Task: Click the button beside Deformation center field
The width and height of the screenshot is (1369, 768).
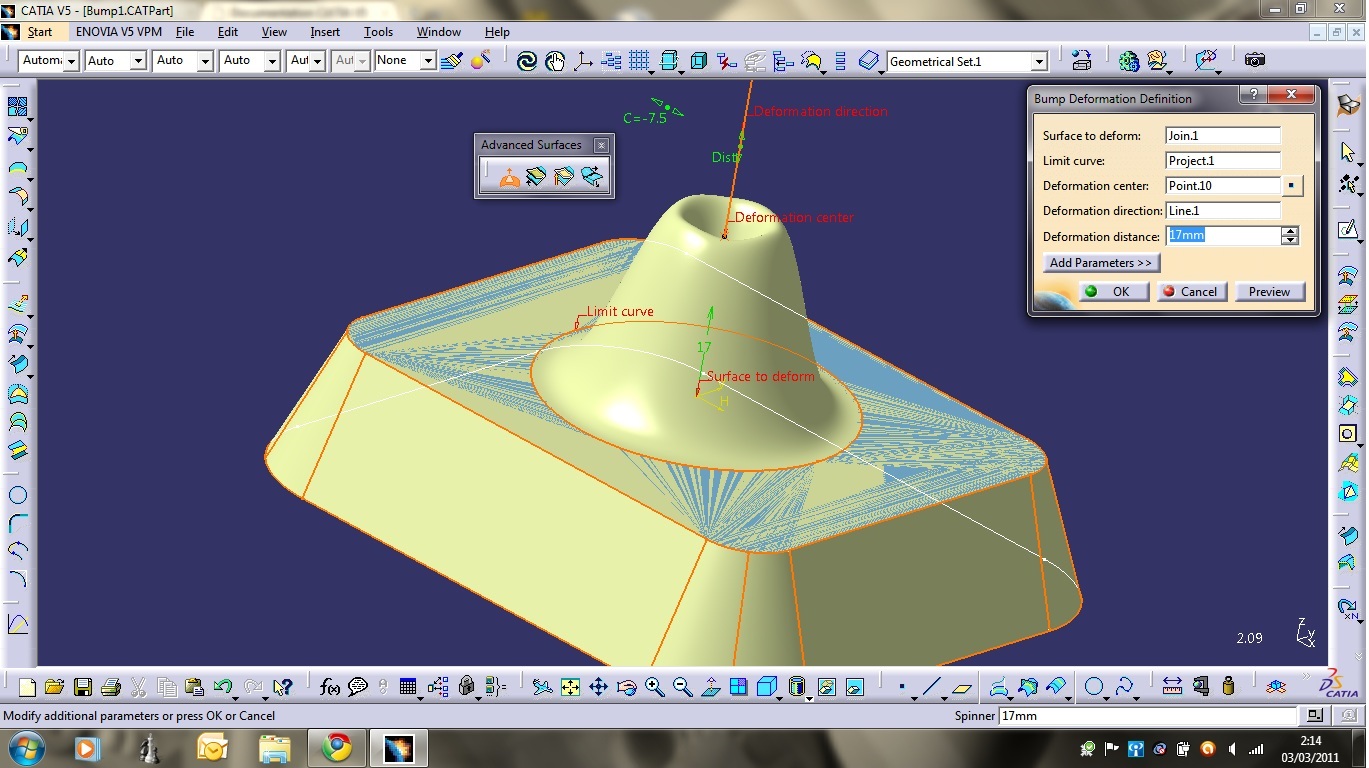Action: (1293, 186)
